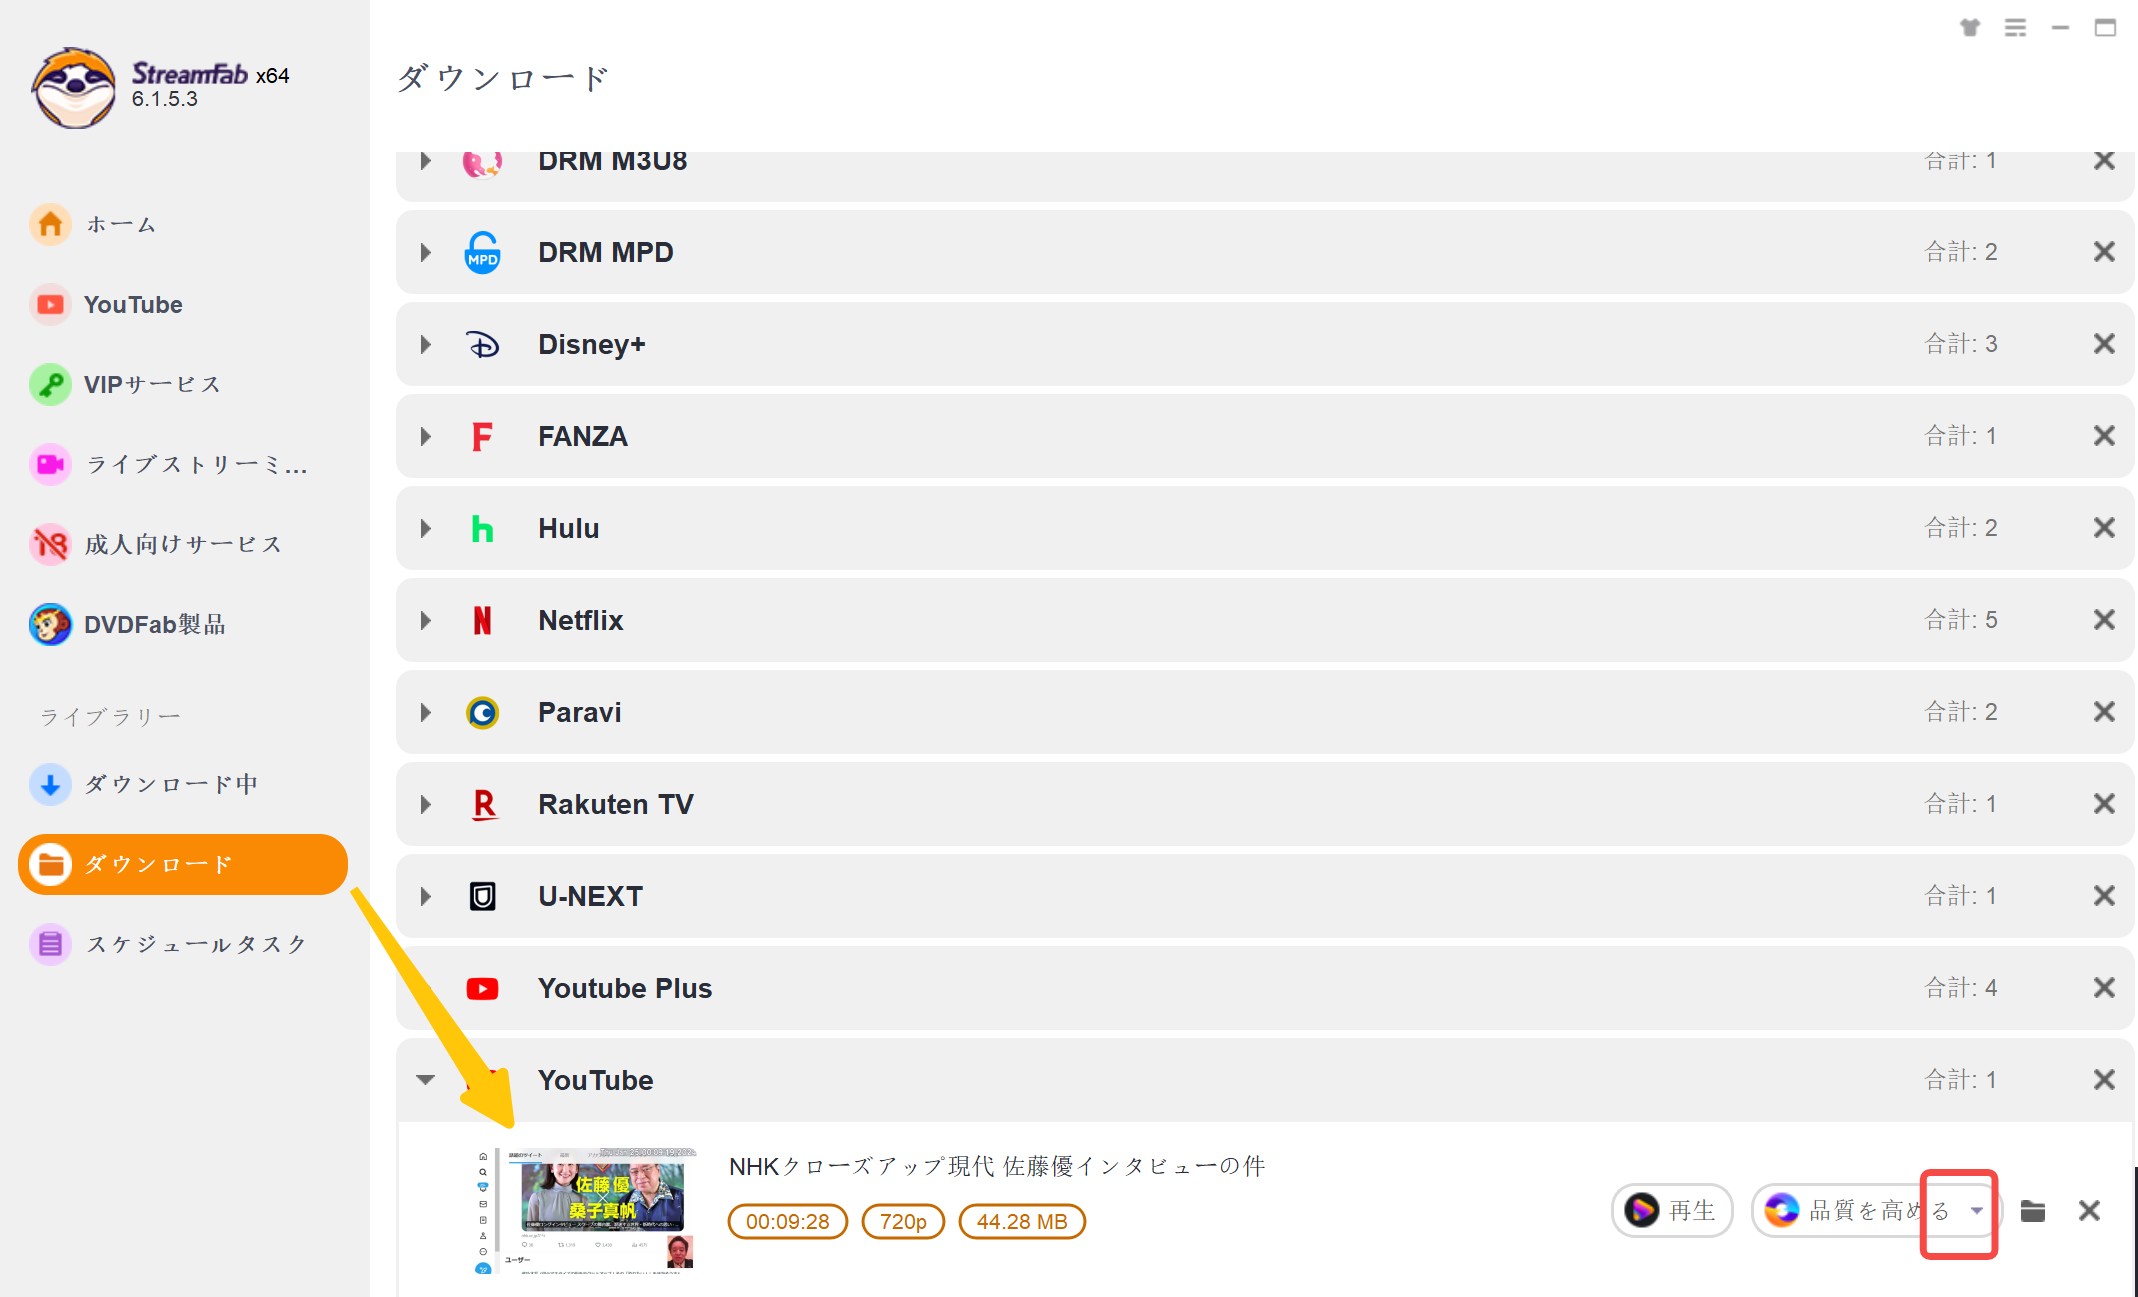Open the hamburger menu in title bar
The width and height of the screenshot is (2138, 1297).
coord(2015,27)
